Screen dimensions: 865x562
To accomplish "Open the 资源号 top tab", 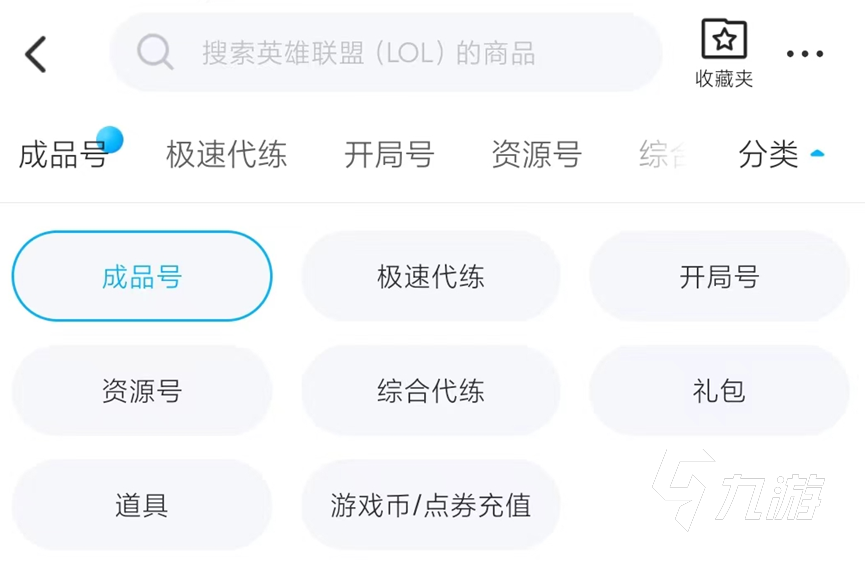I will click(x=536, y=154).
